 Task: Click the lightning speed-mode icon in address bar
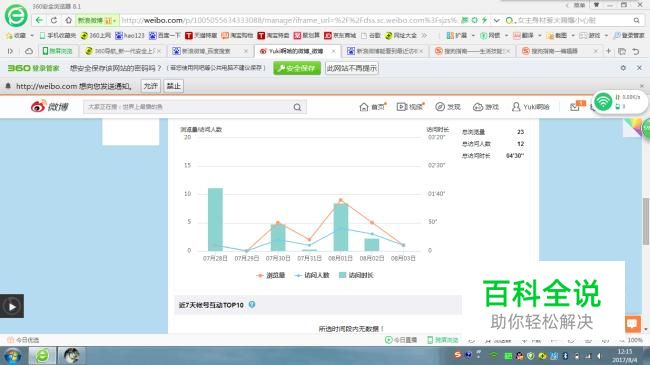click(484, 20)
